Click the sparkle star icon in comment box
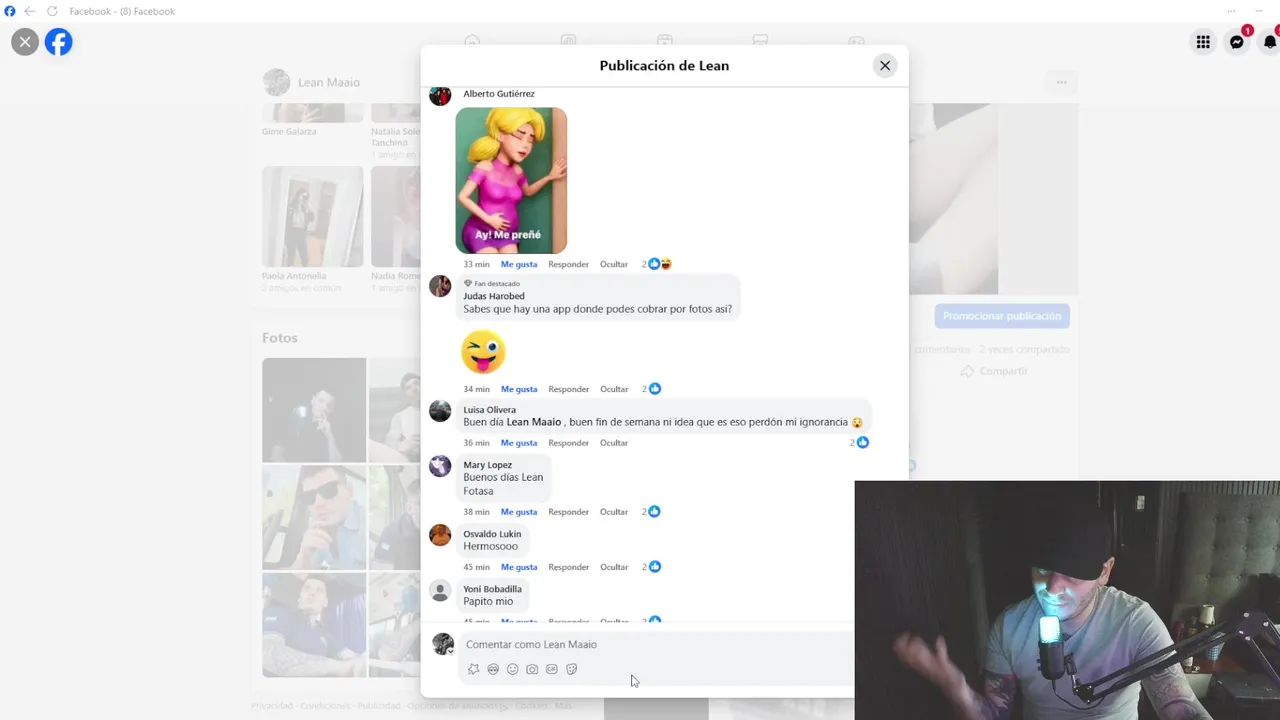Viewport: 1280px width, 720px height. click(474, 669)
